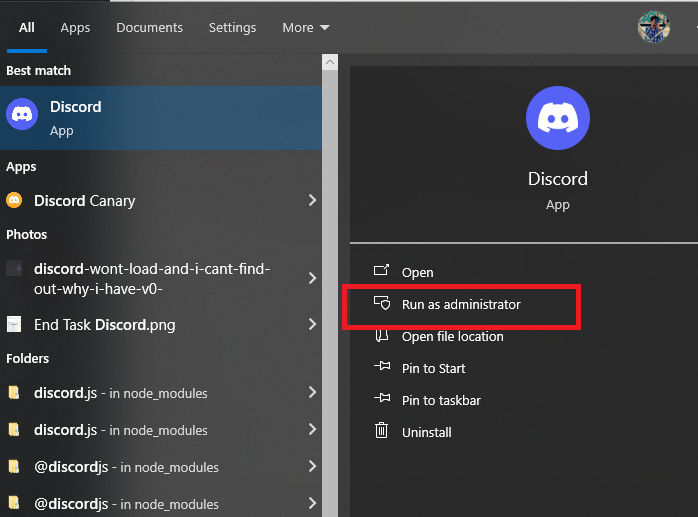Click the user profile avatar at top right
The width and height of the screenshot is (698, 517).
653,27
